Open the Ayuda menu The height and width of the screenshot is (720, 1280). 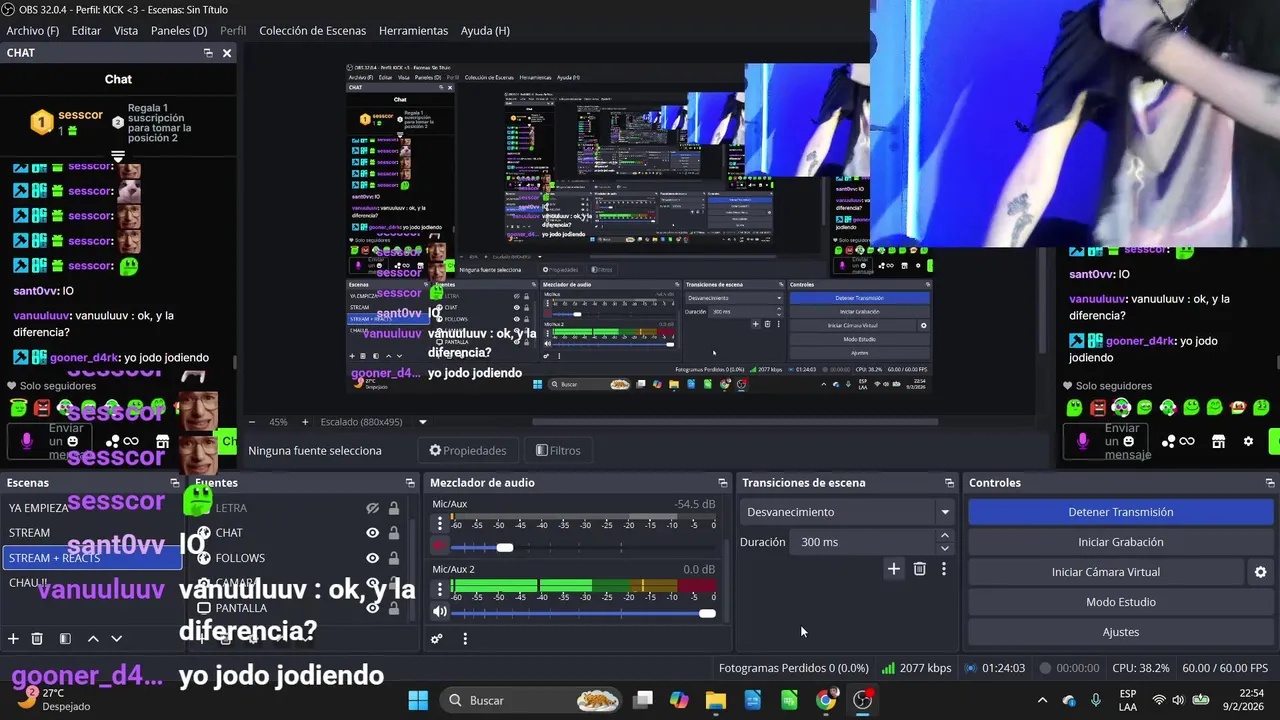click(485, 31)
